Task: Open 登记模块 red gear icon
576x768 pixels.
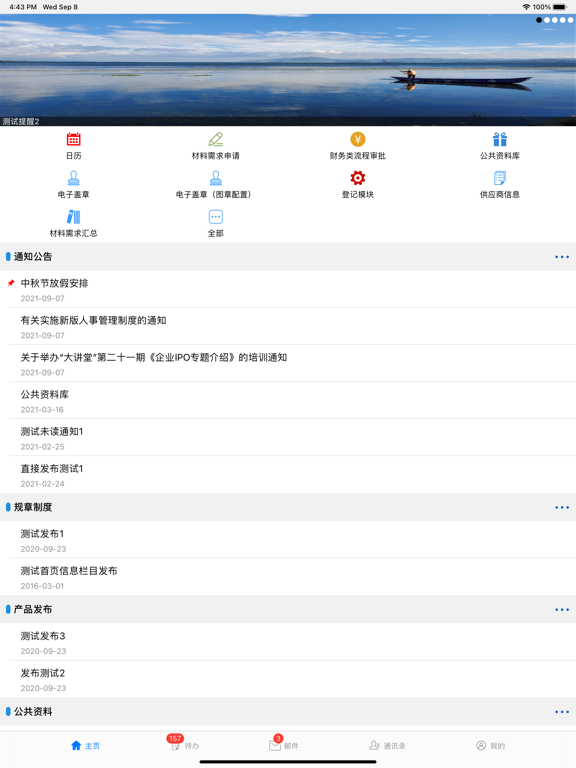Action: (358, 178)
